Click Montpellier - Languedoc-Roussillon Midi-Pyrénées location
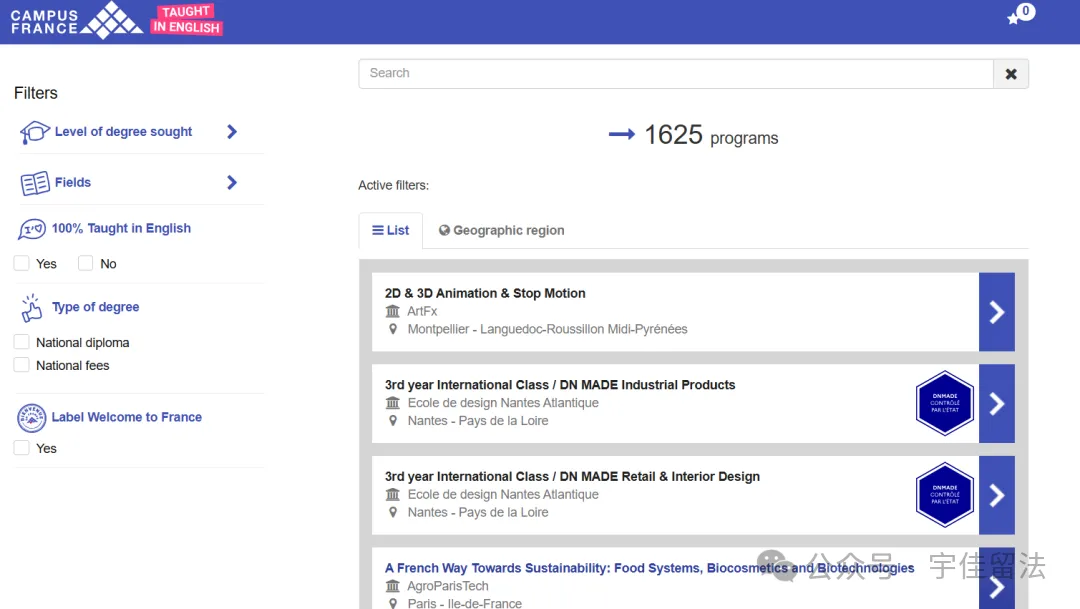This screenshot has height=609, width=1080. (548, 329)
